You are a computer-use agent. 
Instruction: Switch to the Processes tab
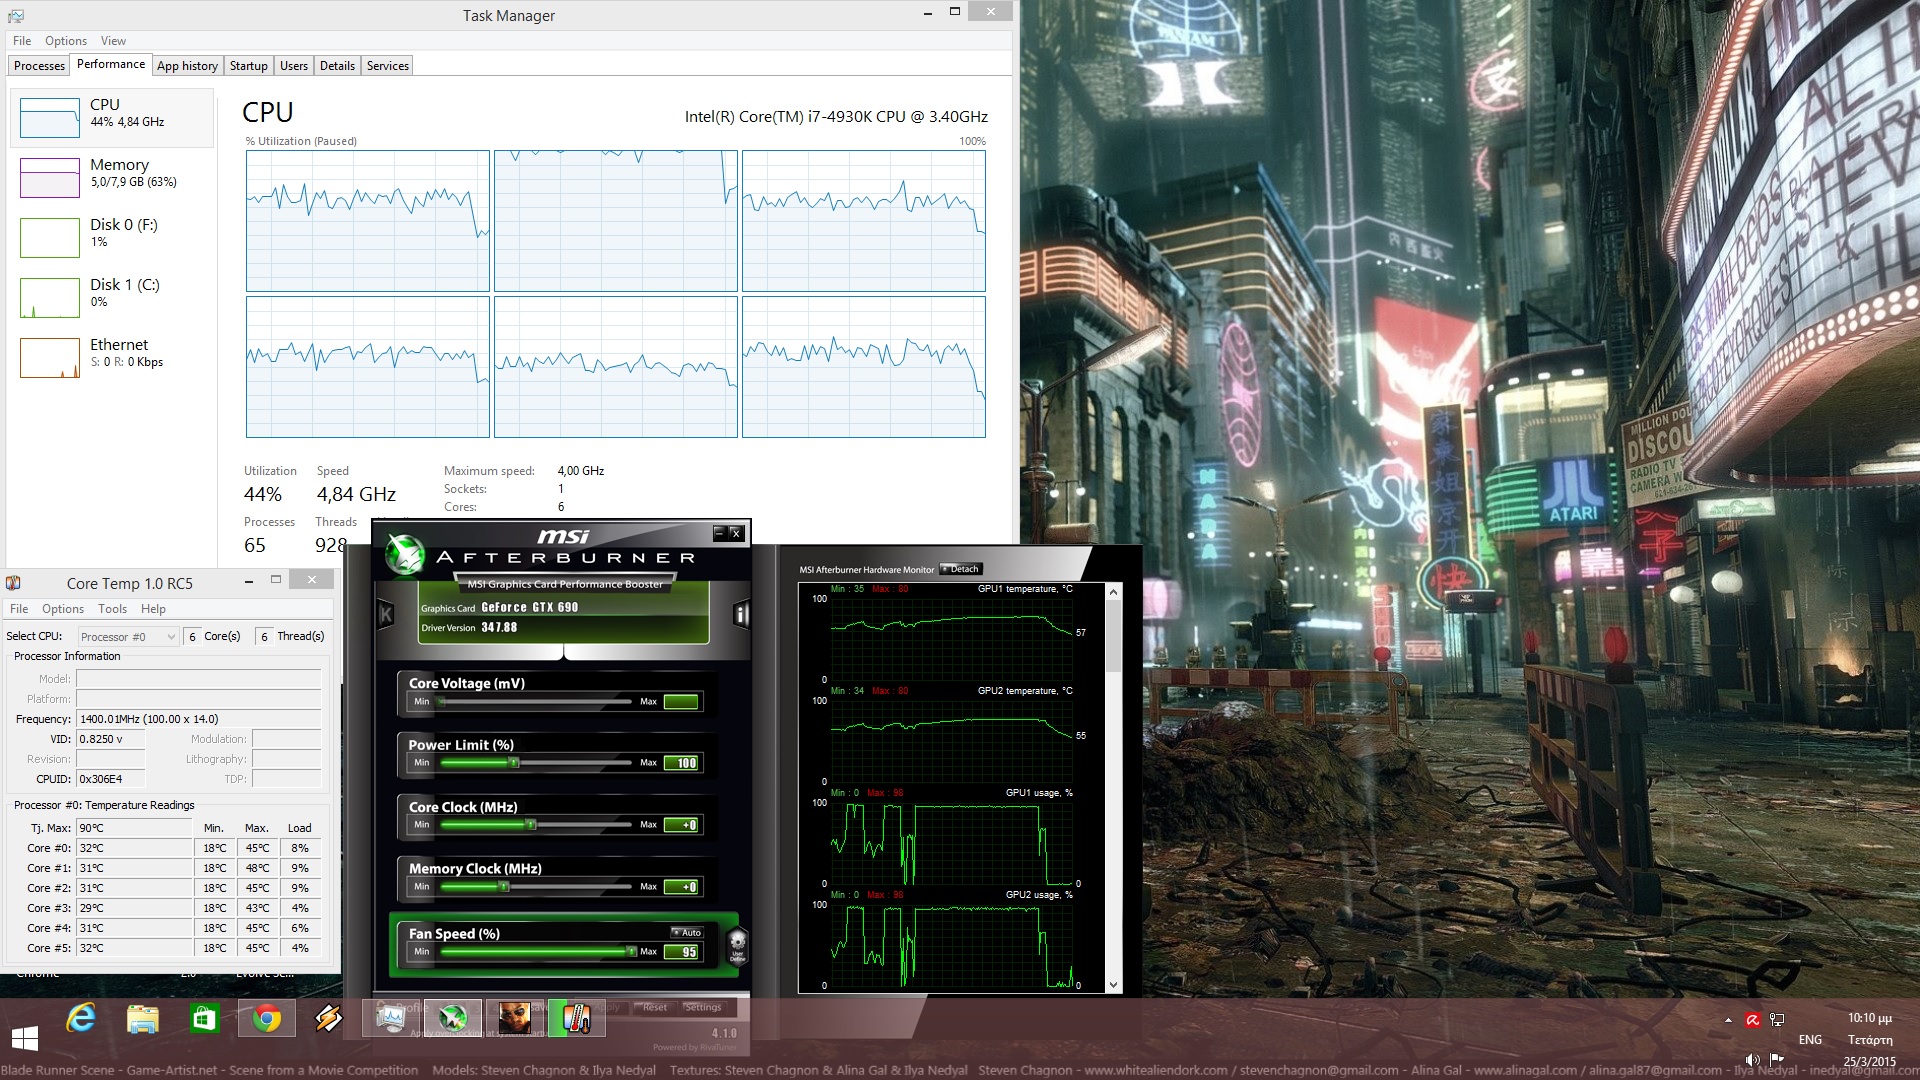39,66
